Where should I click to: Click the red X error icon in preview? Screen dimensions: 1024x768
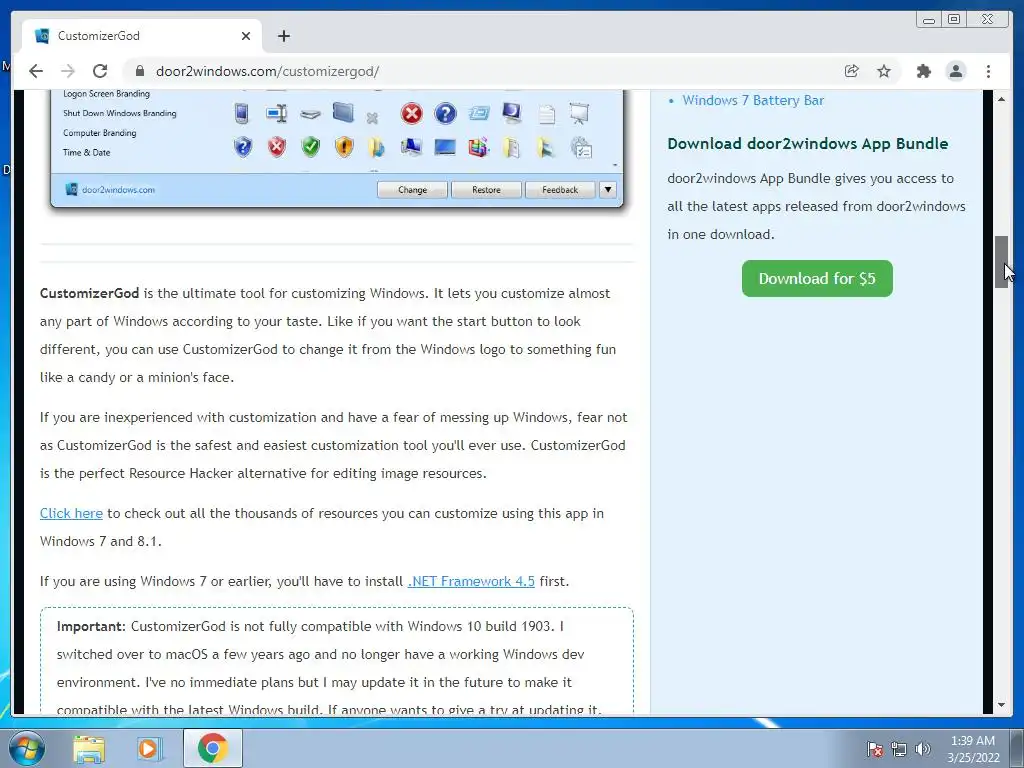411,114
